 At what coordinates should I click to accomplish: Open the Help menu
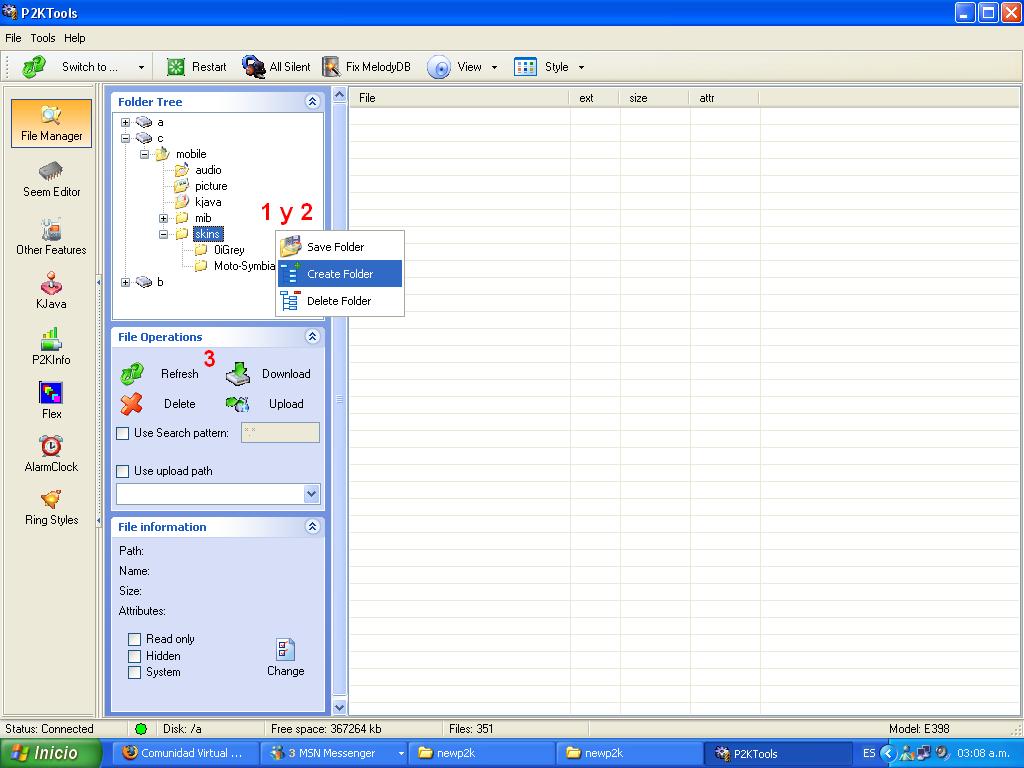(x=74, y=38)
